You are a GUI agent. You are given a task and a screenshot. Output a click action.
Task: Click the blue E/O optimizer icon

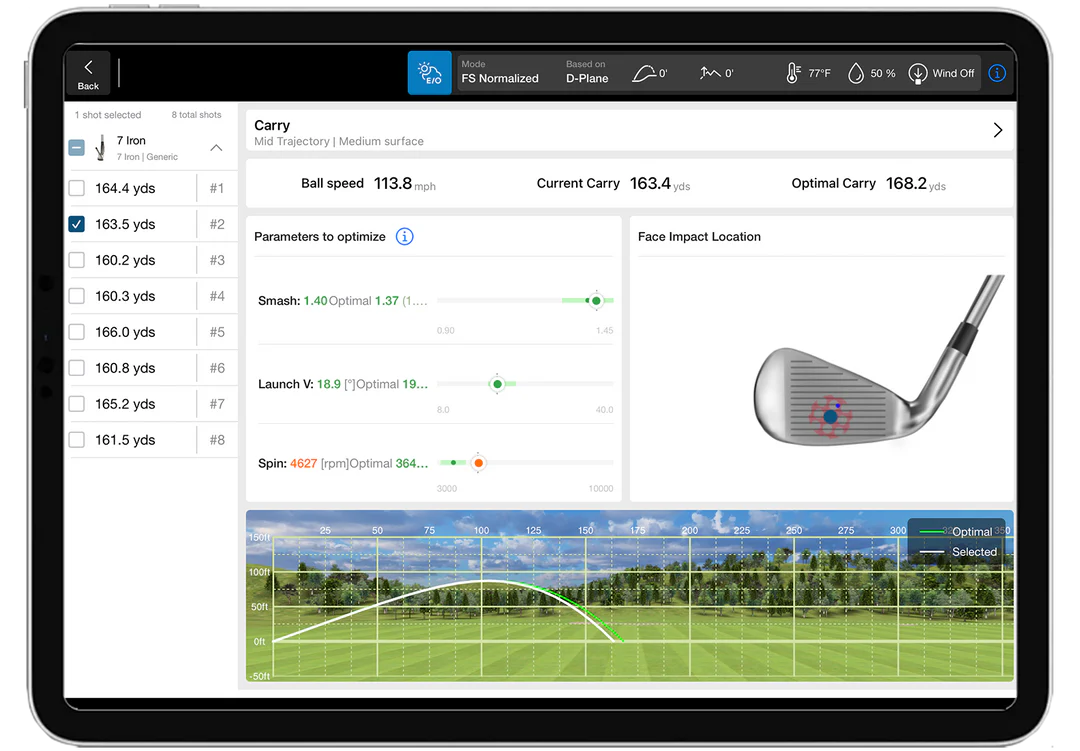point(429,73)
